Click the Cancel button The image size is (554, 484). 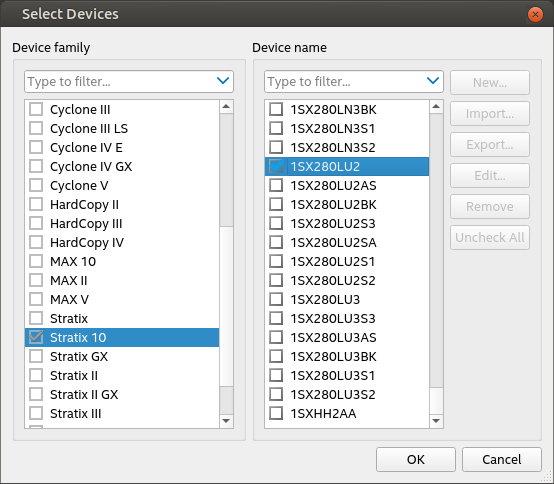click(x=501, y=459)
